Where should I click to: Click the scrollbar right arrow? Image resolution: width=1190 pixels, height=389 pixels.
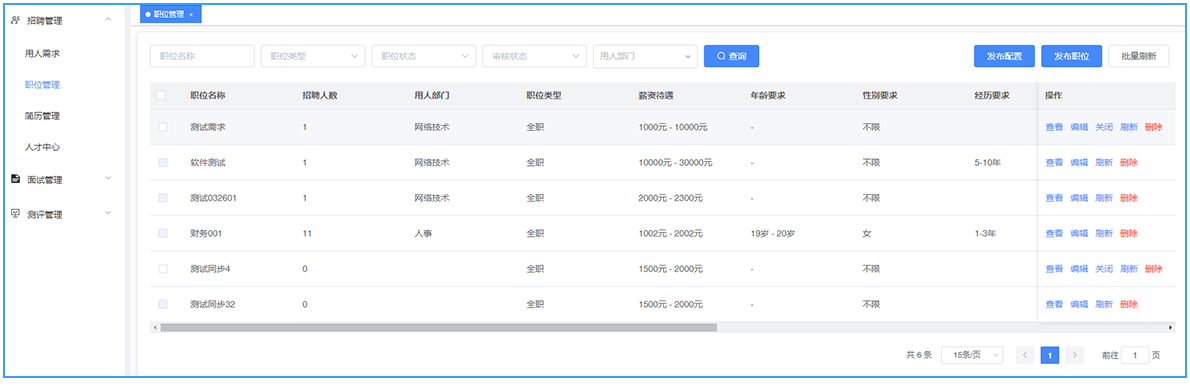point(1170,328)
